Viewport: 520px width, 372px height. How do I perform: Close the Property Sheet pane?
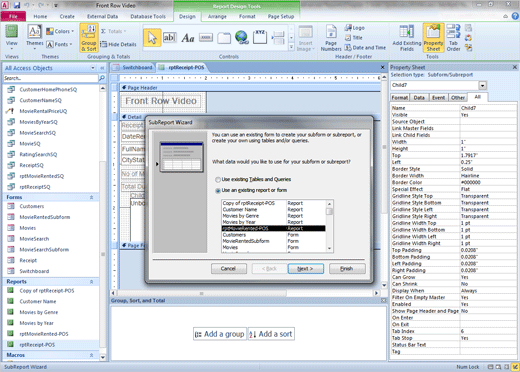coord(515,67)
